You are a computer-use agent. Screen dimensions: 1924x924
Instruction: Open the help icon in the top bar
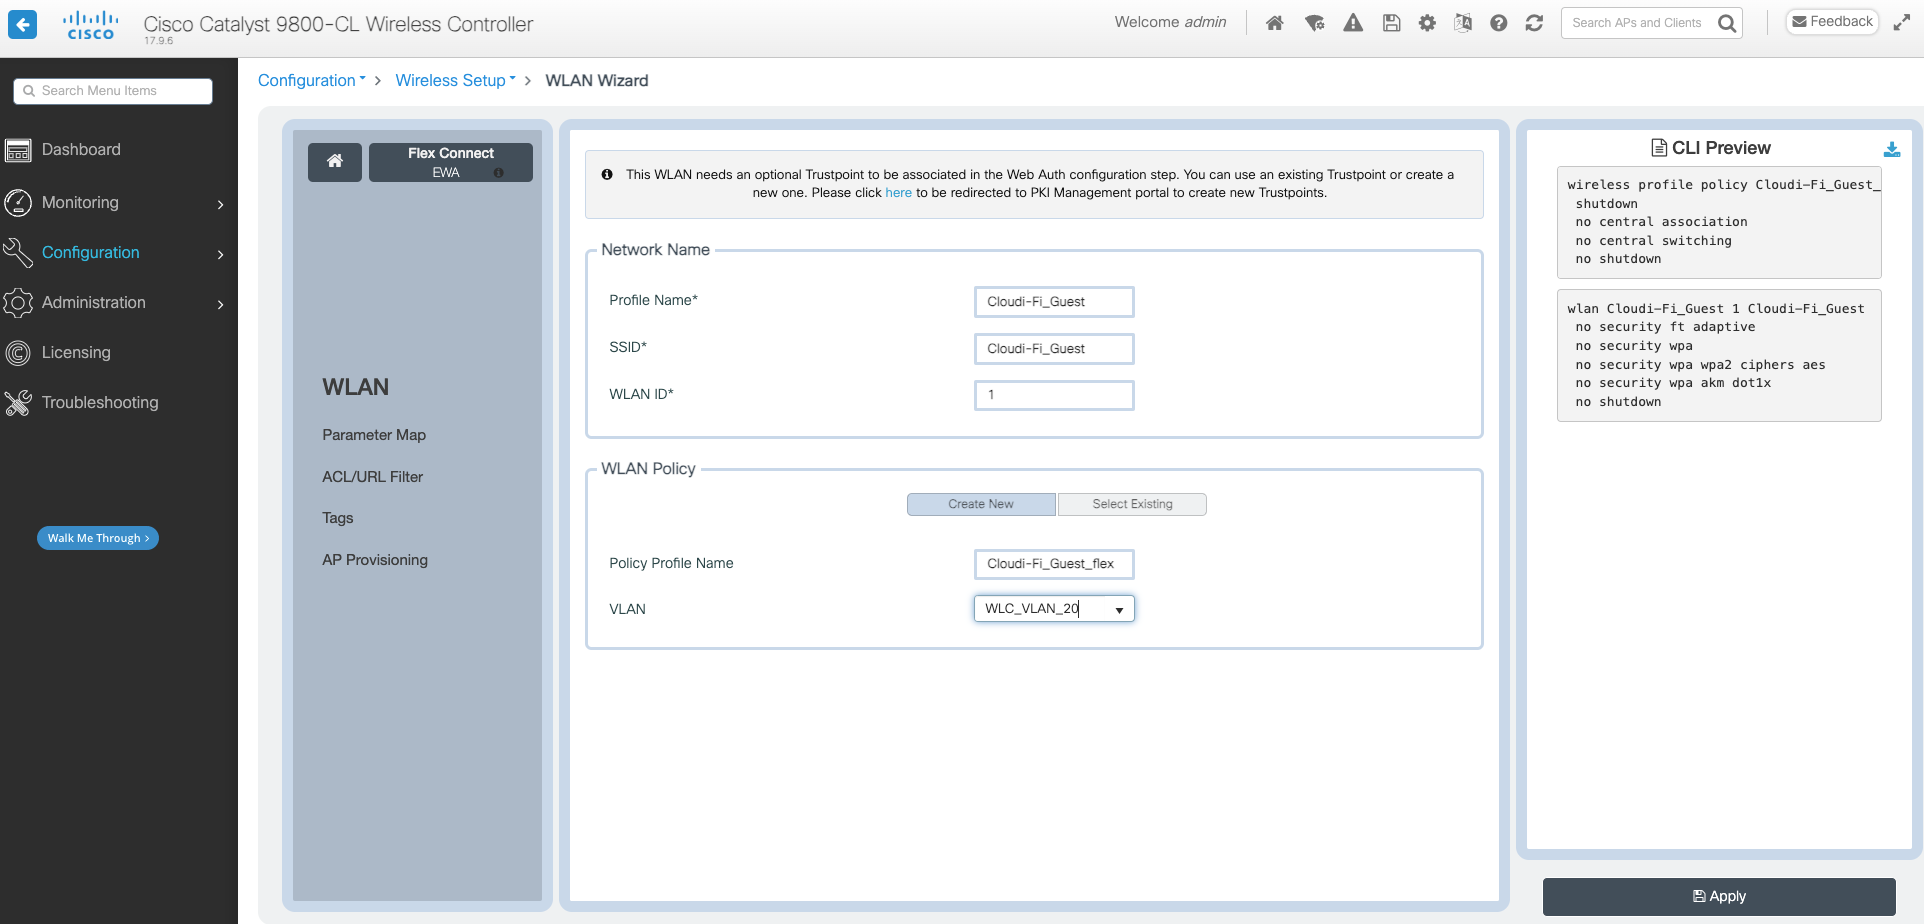coord(1499,22)
